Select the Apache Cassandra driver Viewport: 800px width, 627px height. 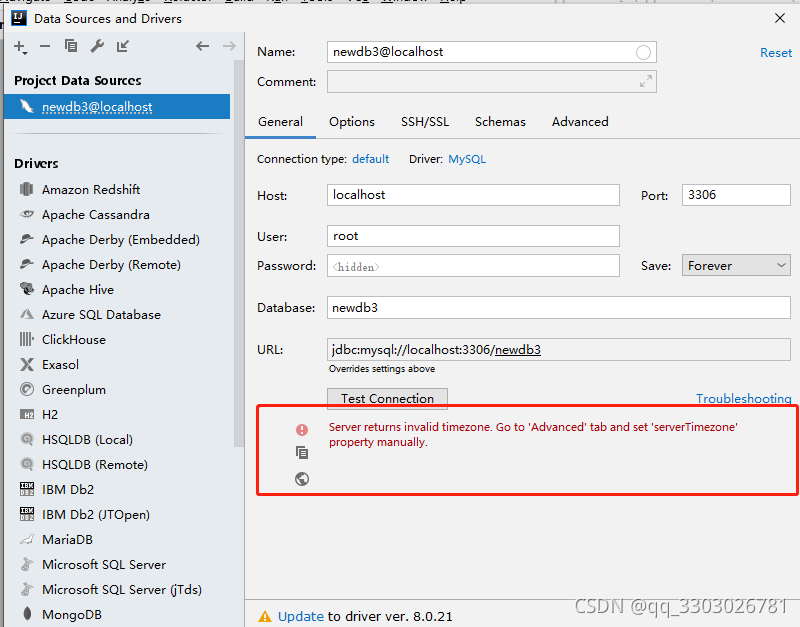96,214
